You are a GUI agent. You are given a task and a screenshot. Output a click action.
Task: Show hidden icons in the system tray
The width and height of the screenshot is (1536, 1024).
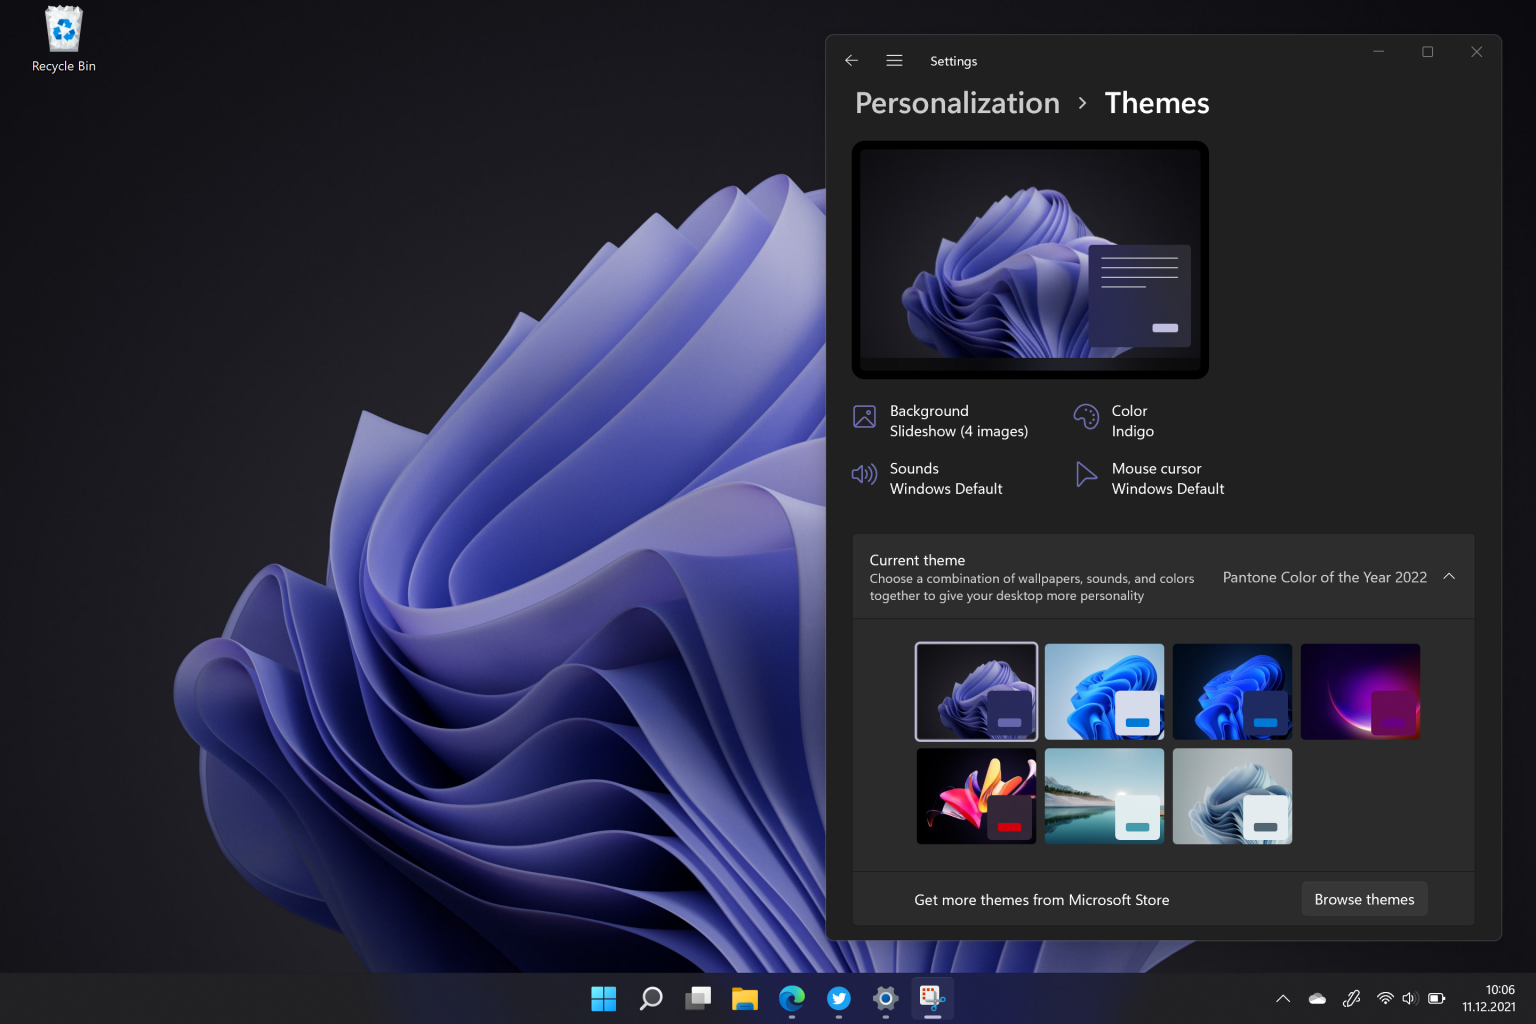point(1282,998)
